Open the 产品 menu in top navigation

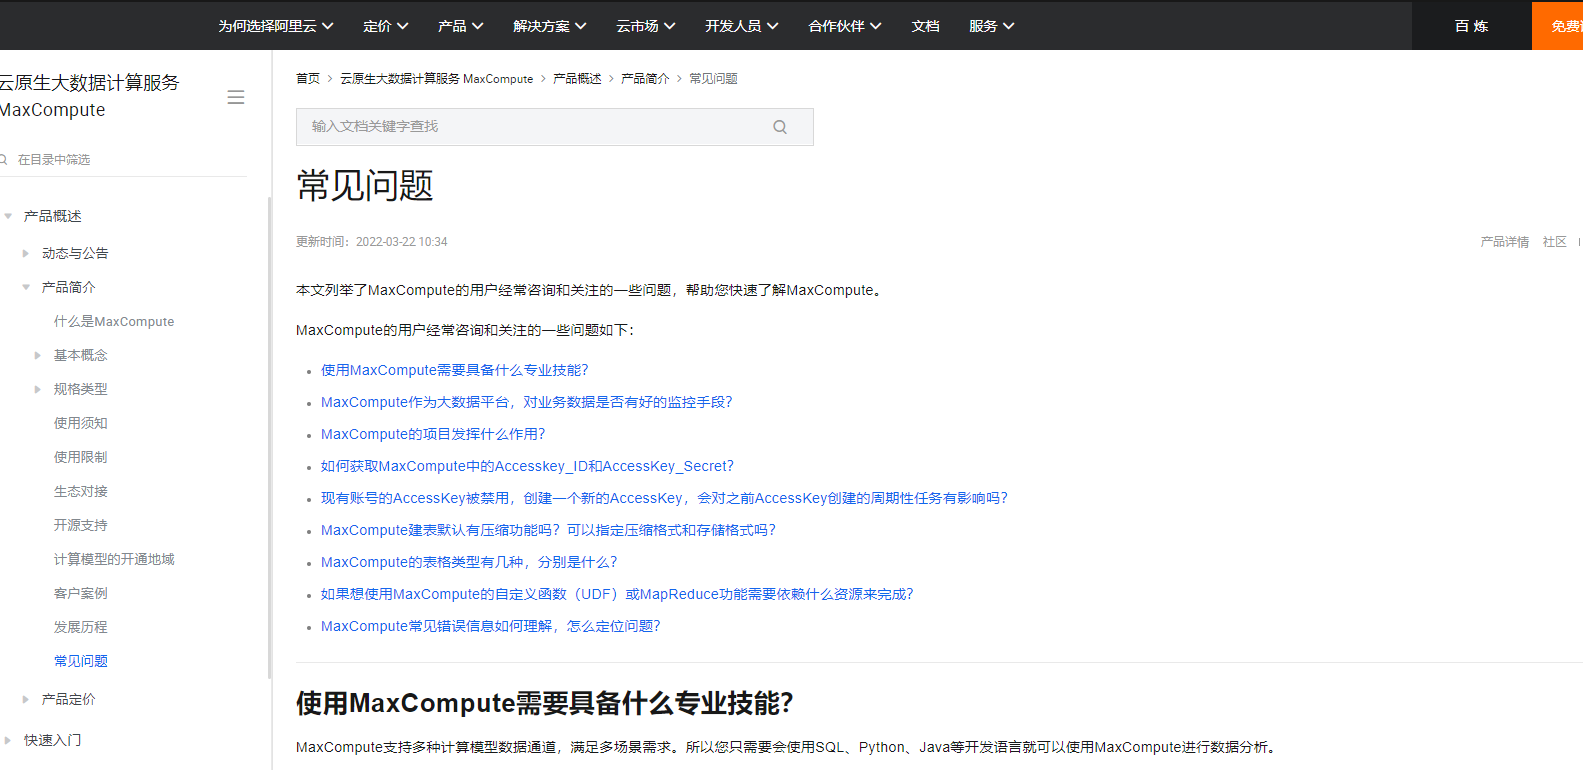pos(461,26)
